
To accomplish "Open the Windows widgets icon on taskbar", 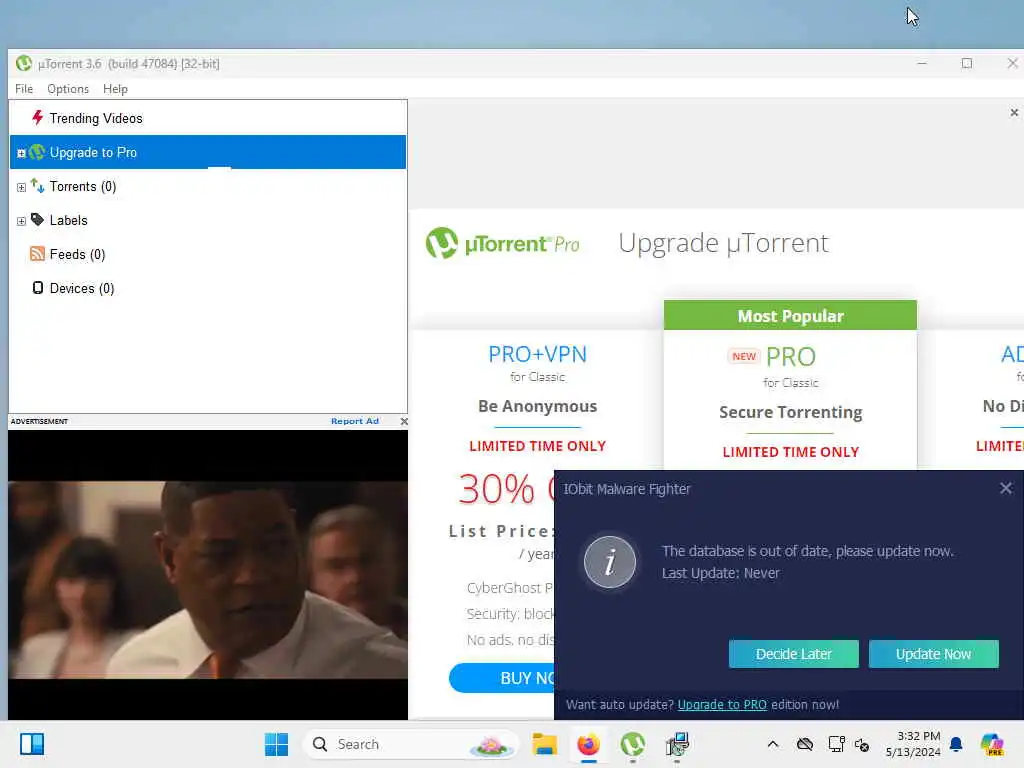I will point(32,744).
